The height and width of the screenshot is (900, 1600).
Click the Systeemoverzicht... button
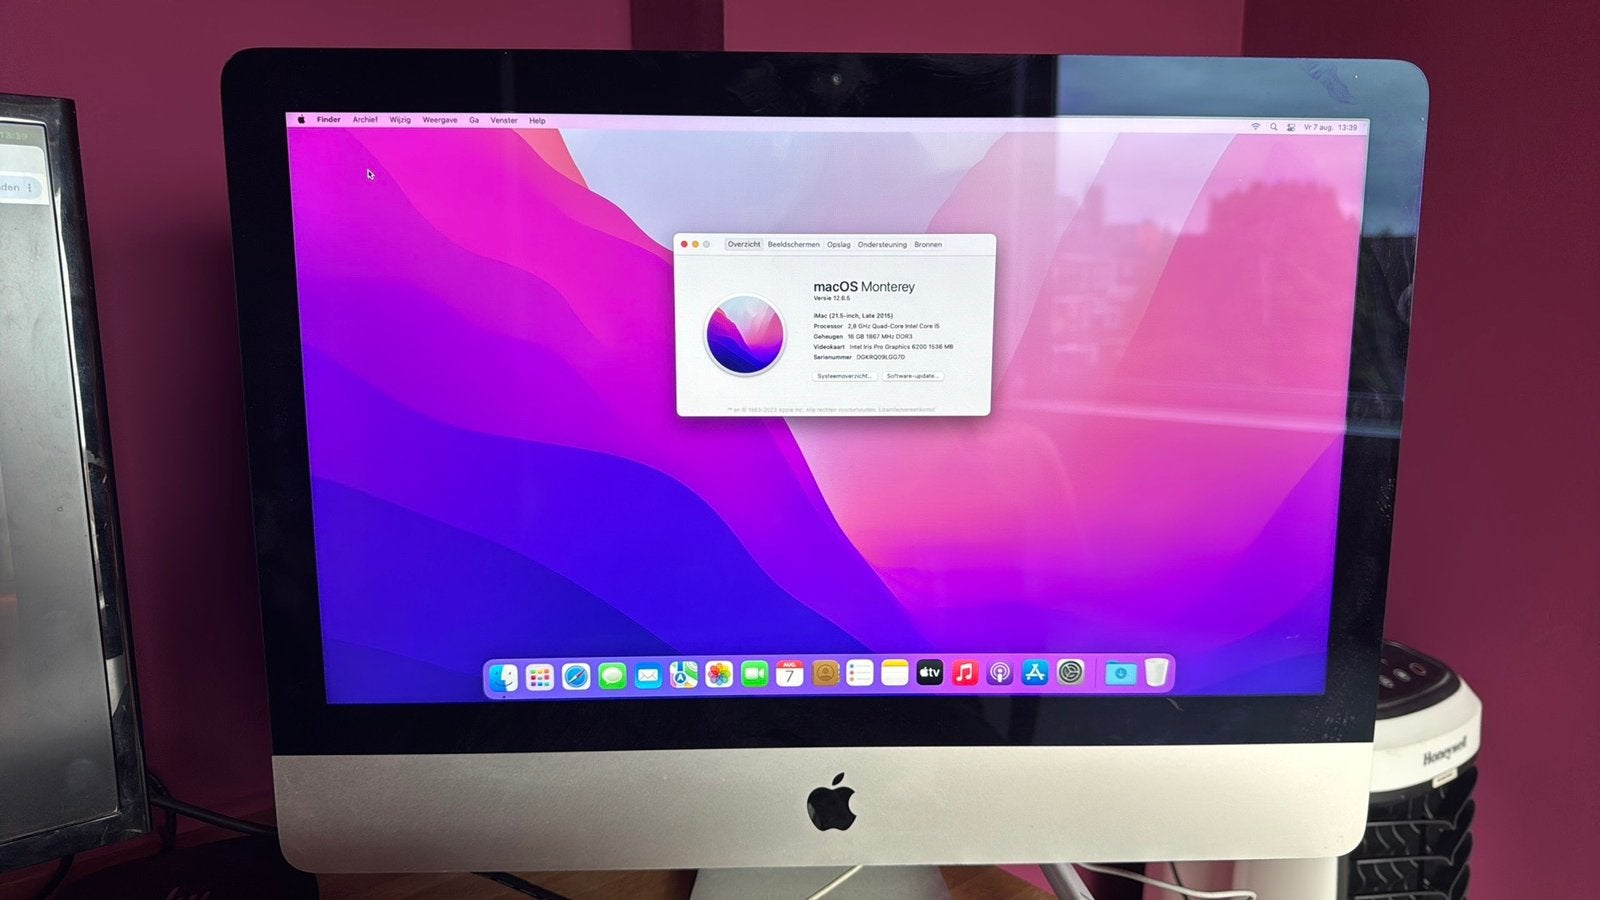point(845,376)
